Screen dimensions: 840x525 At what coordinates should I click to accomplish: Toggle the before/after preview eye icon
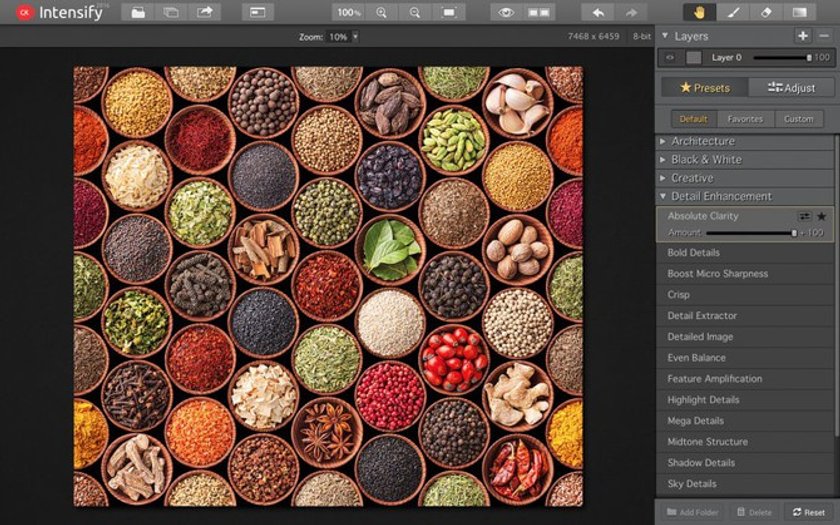tap(506, 12)
